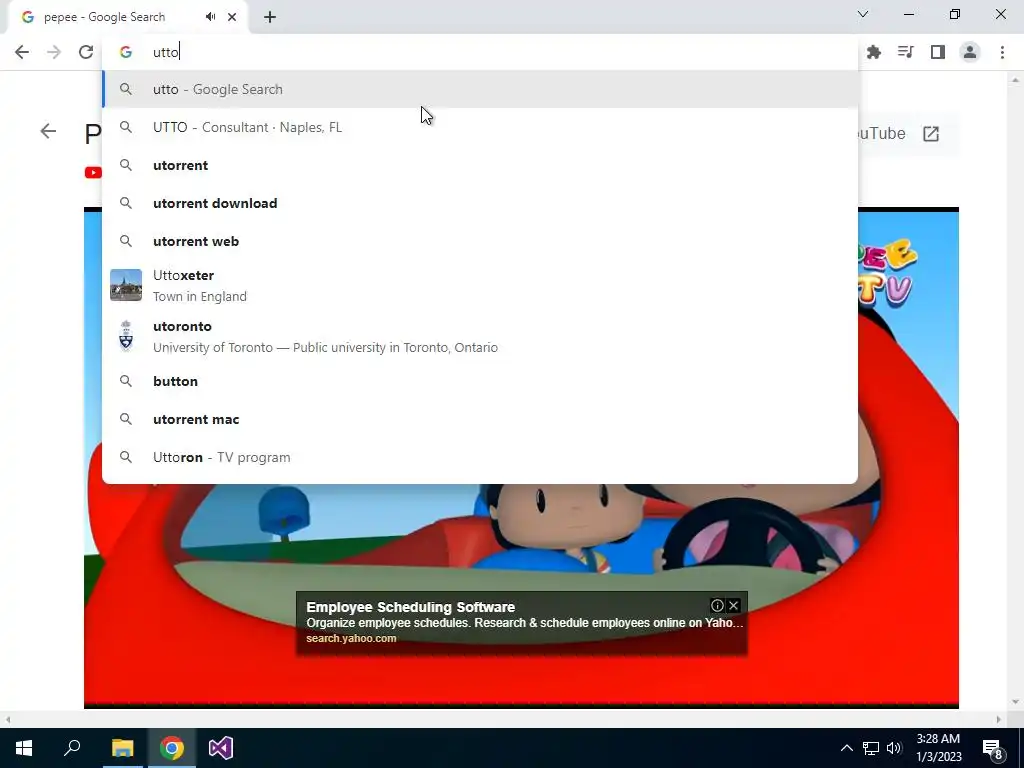The image size is (1024, 768).
Task: Open volume control in system tray
Action: pos(894,748)
